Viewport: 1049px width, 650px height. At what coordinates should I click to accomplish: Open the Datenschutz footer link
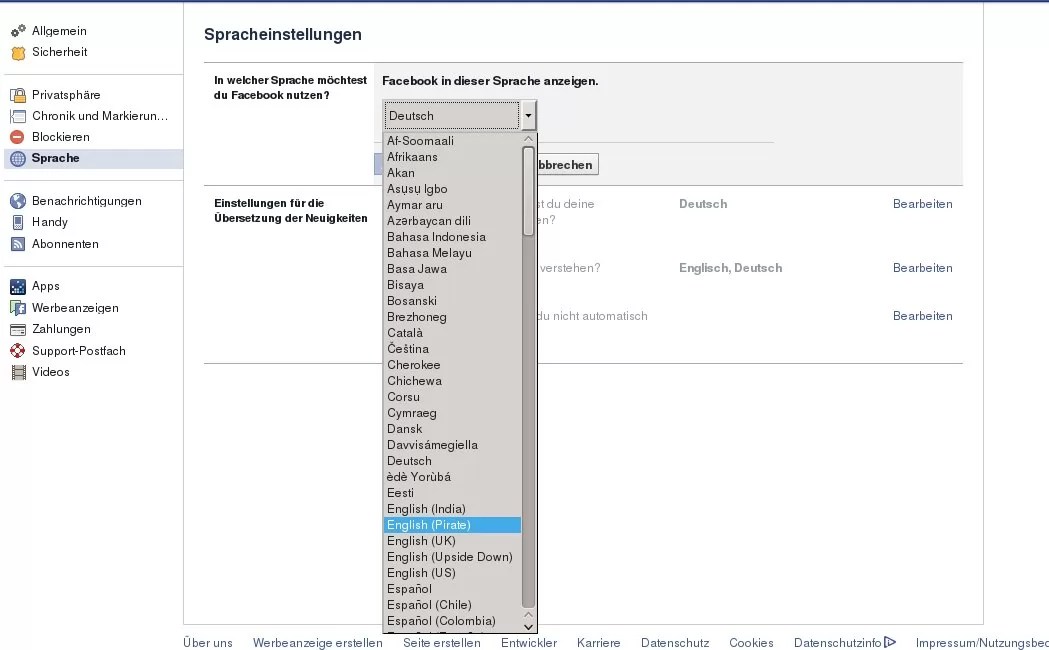click(675, 643)
